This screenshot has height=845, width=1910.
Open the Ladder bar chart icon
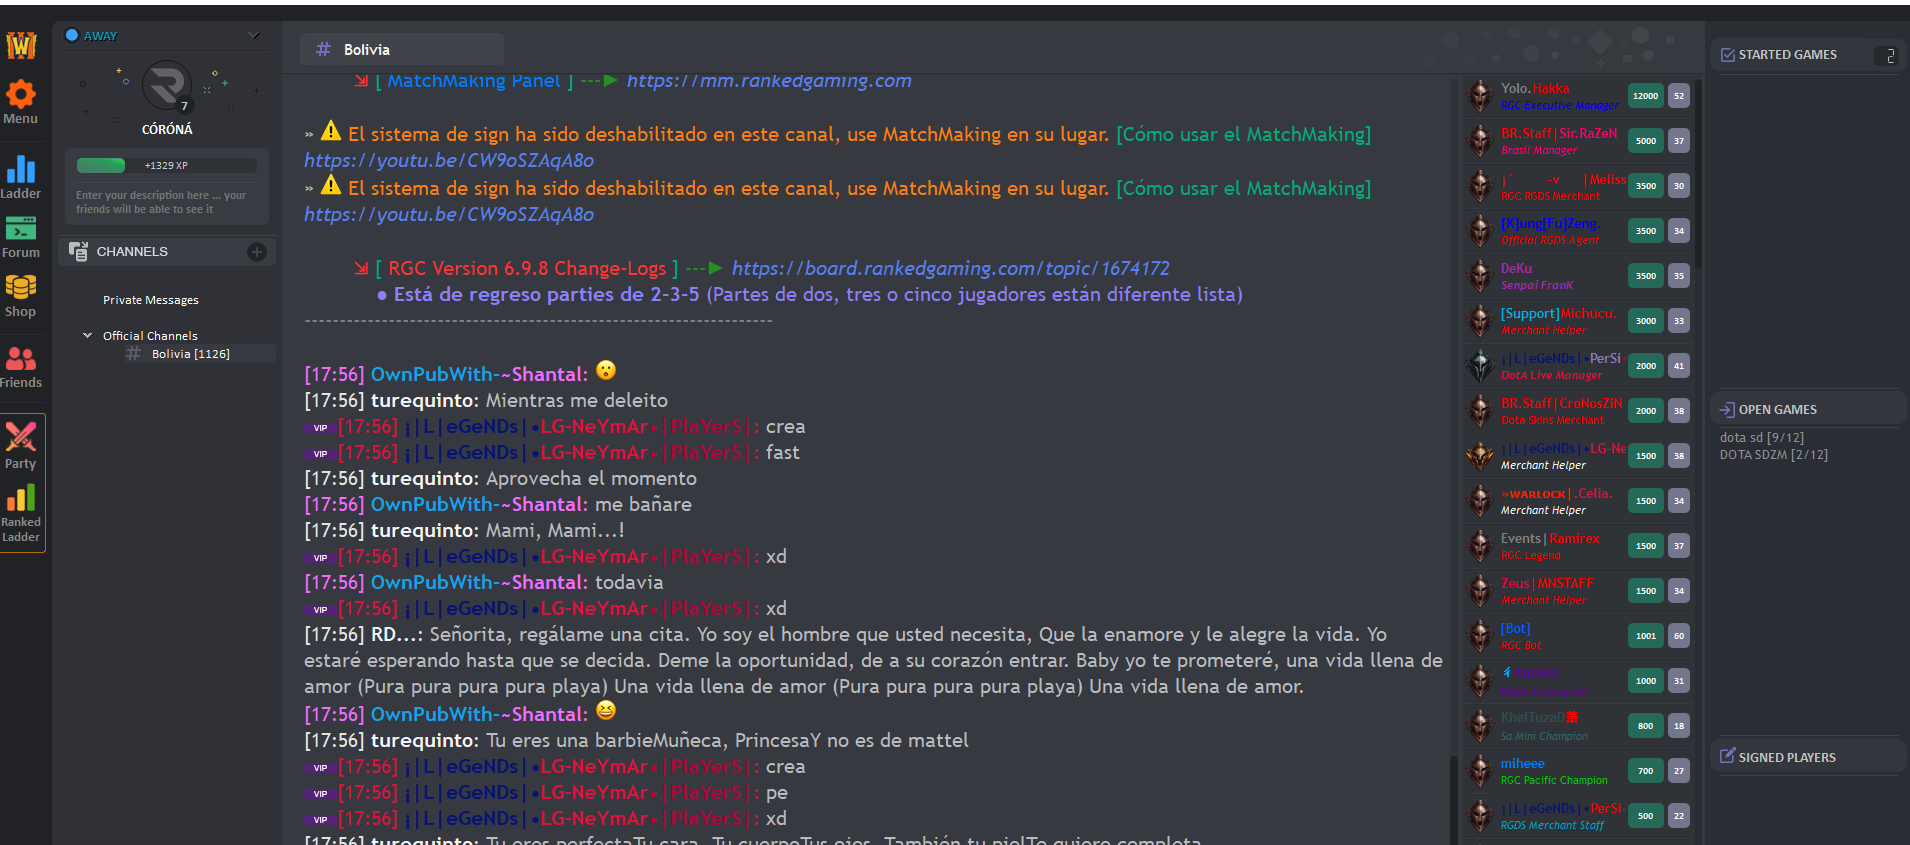21,169
